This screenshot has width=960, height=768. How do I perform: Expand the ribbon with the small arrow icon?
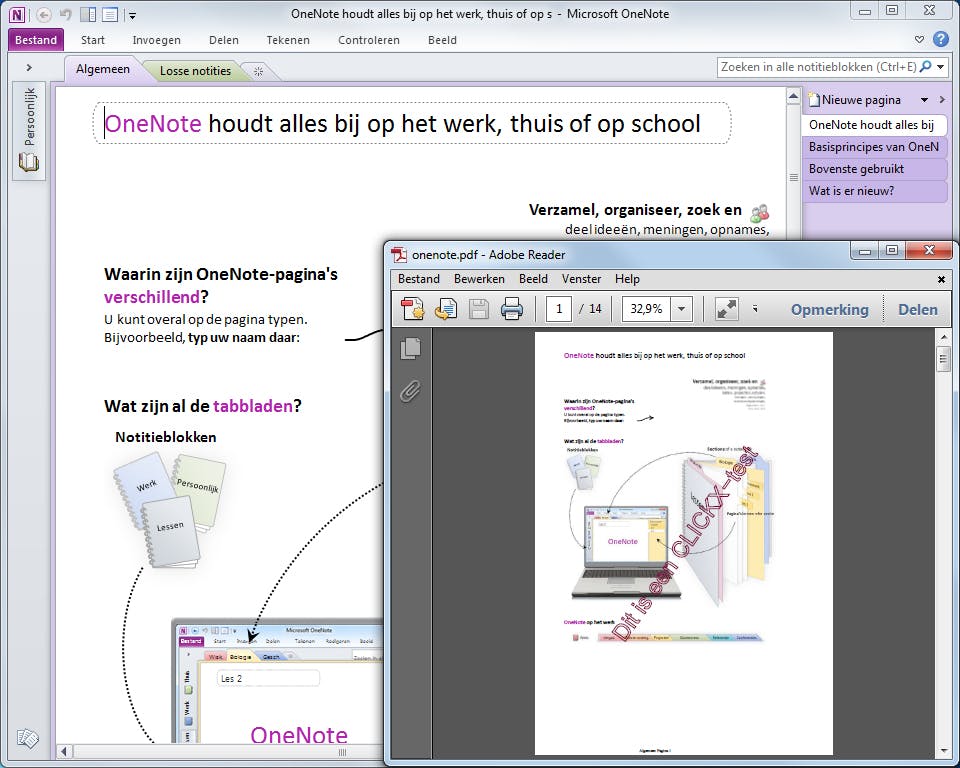click(919, 40)
